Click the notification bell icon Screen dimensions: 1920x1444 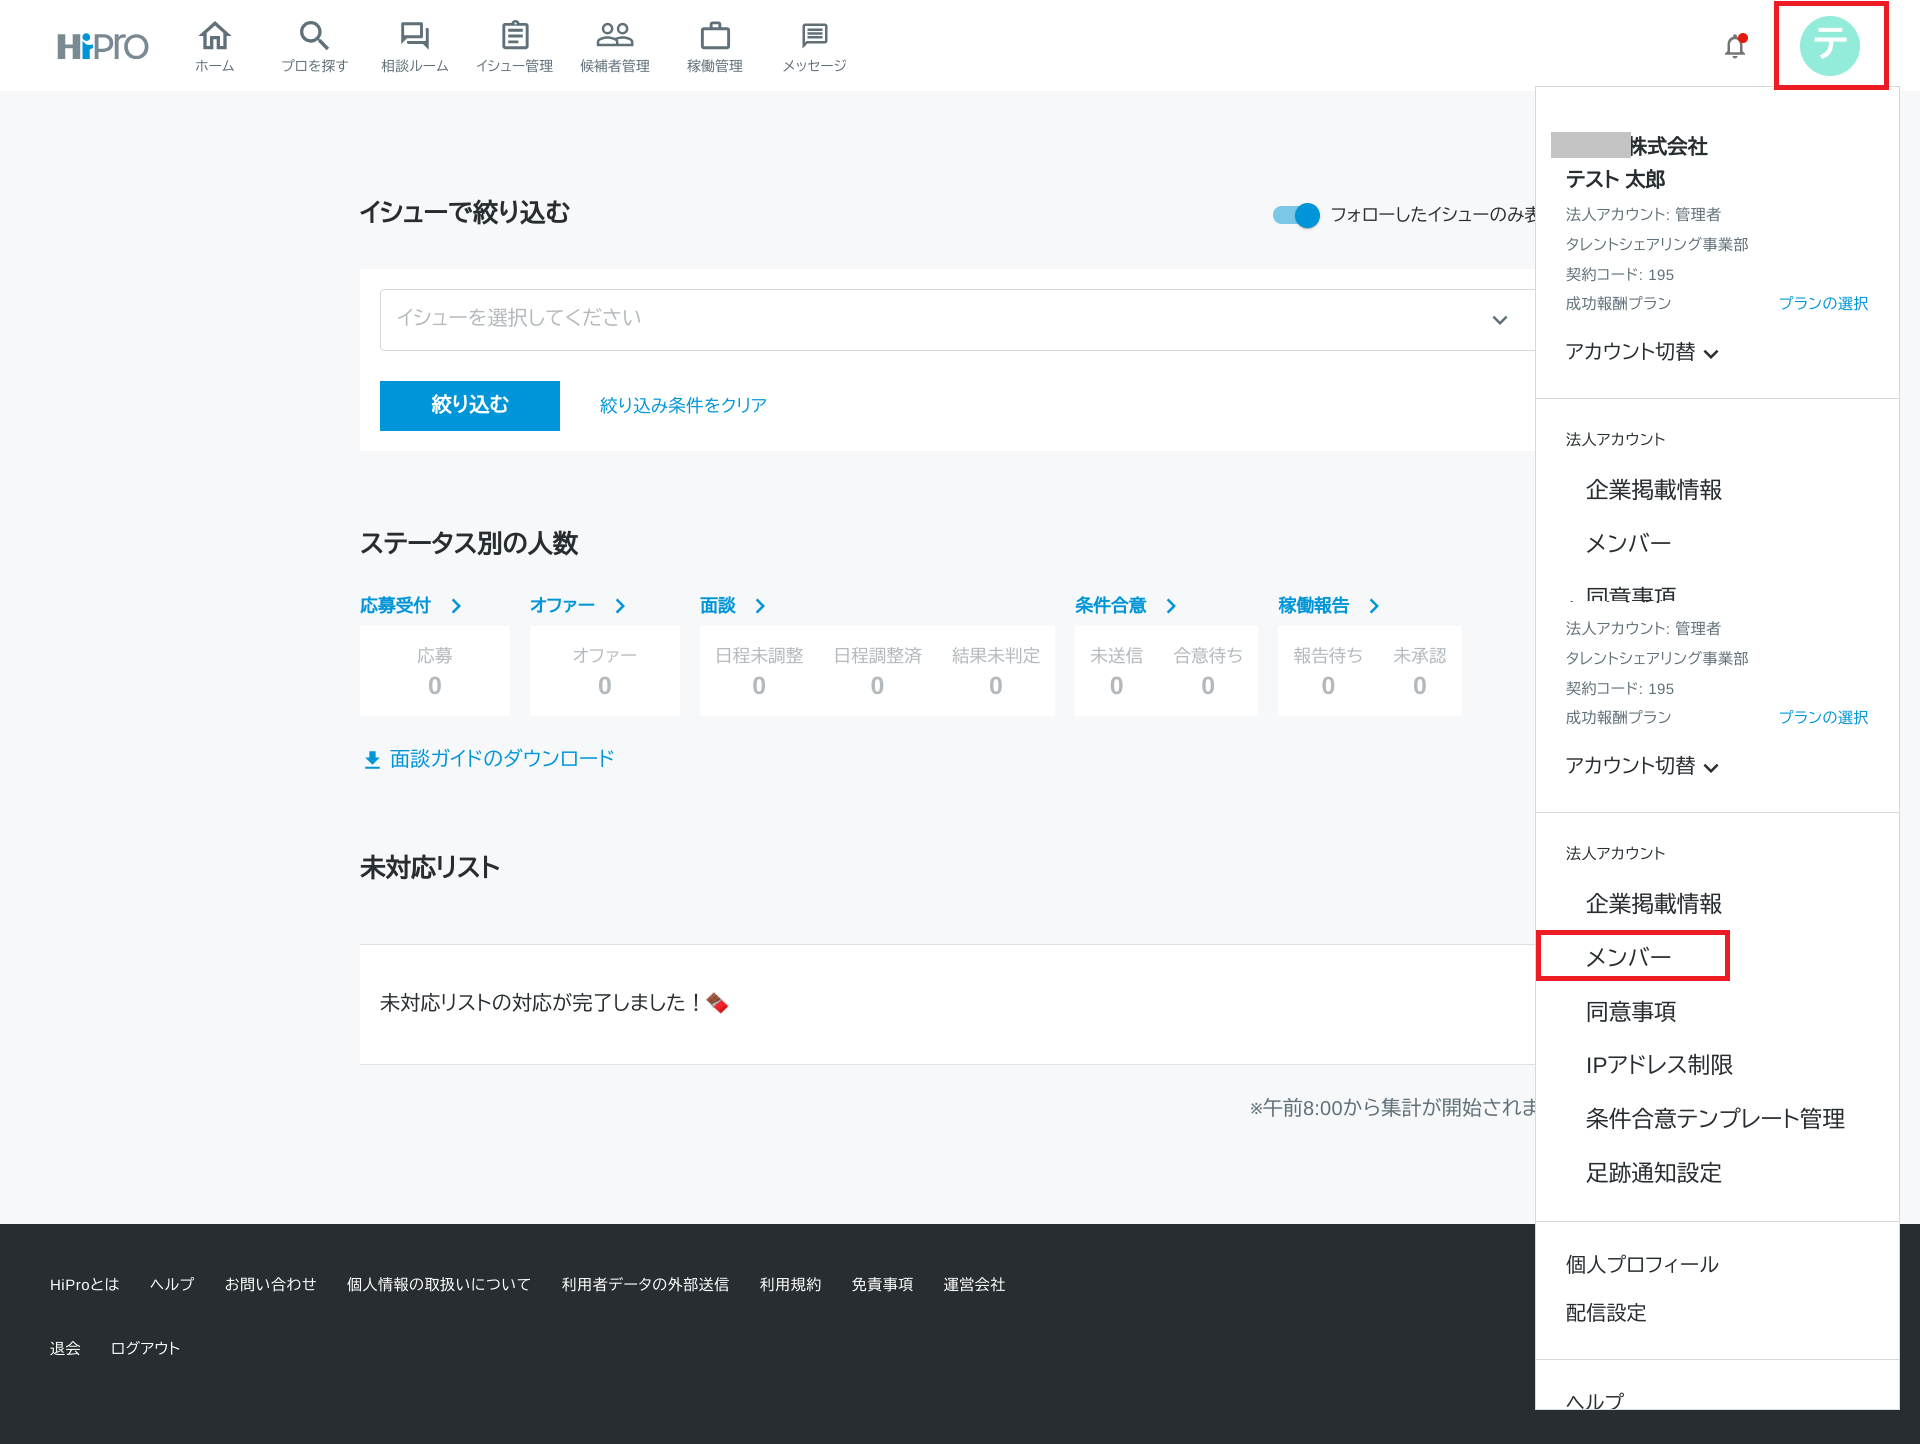(x=1735, y=46)
